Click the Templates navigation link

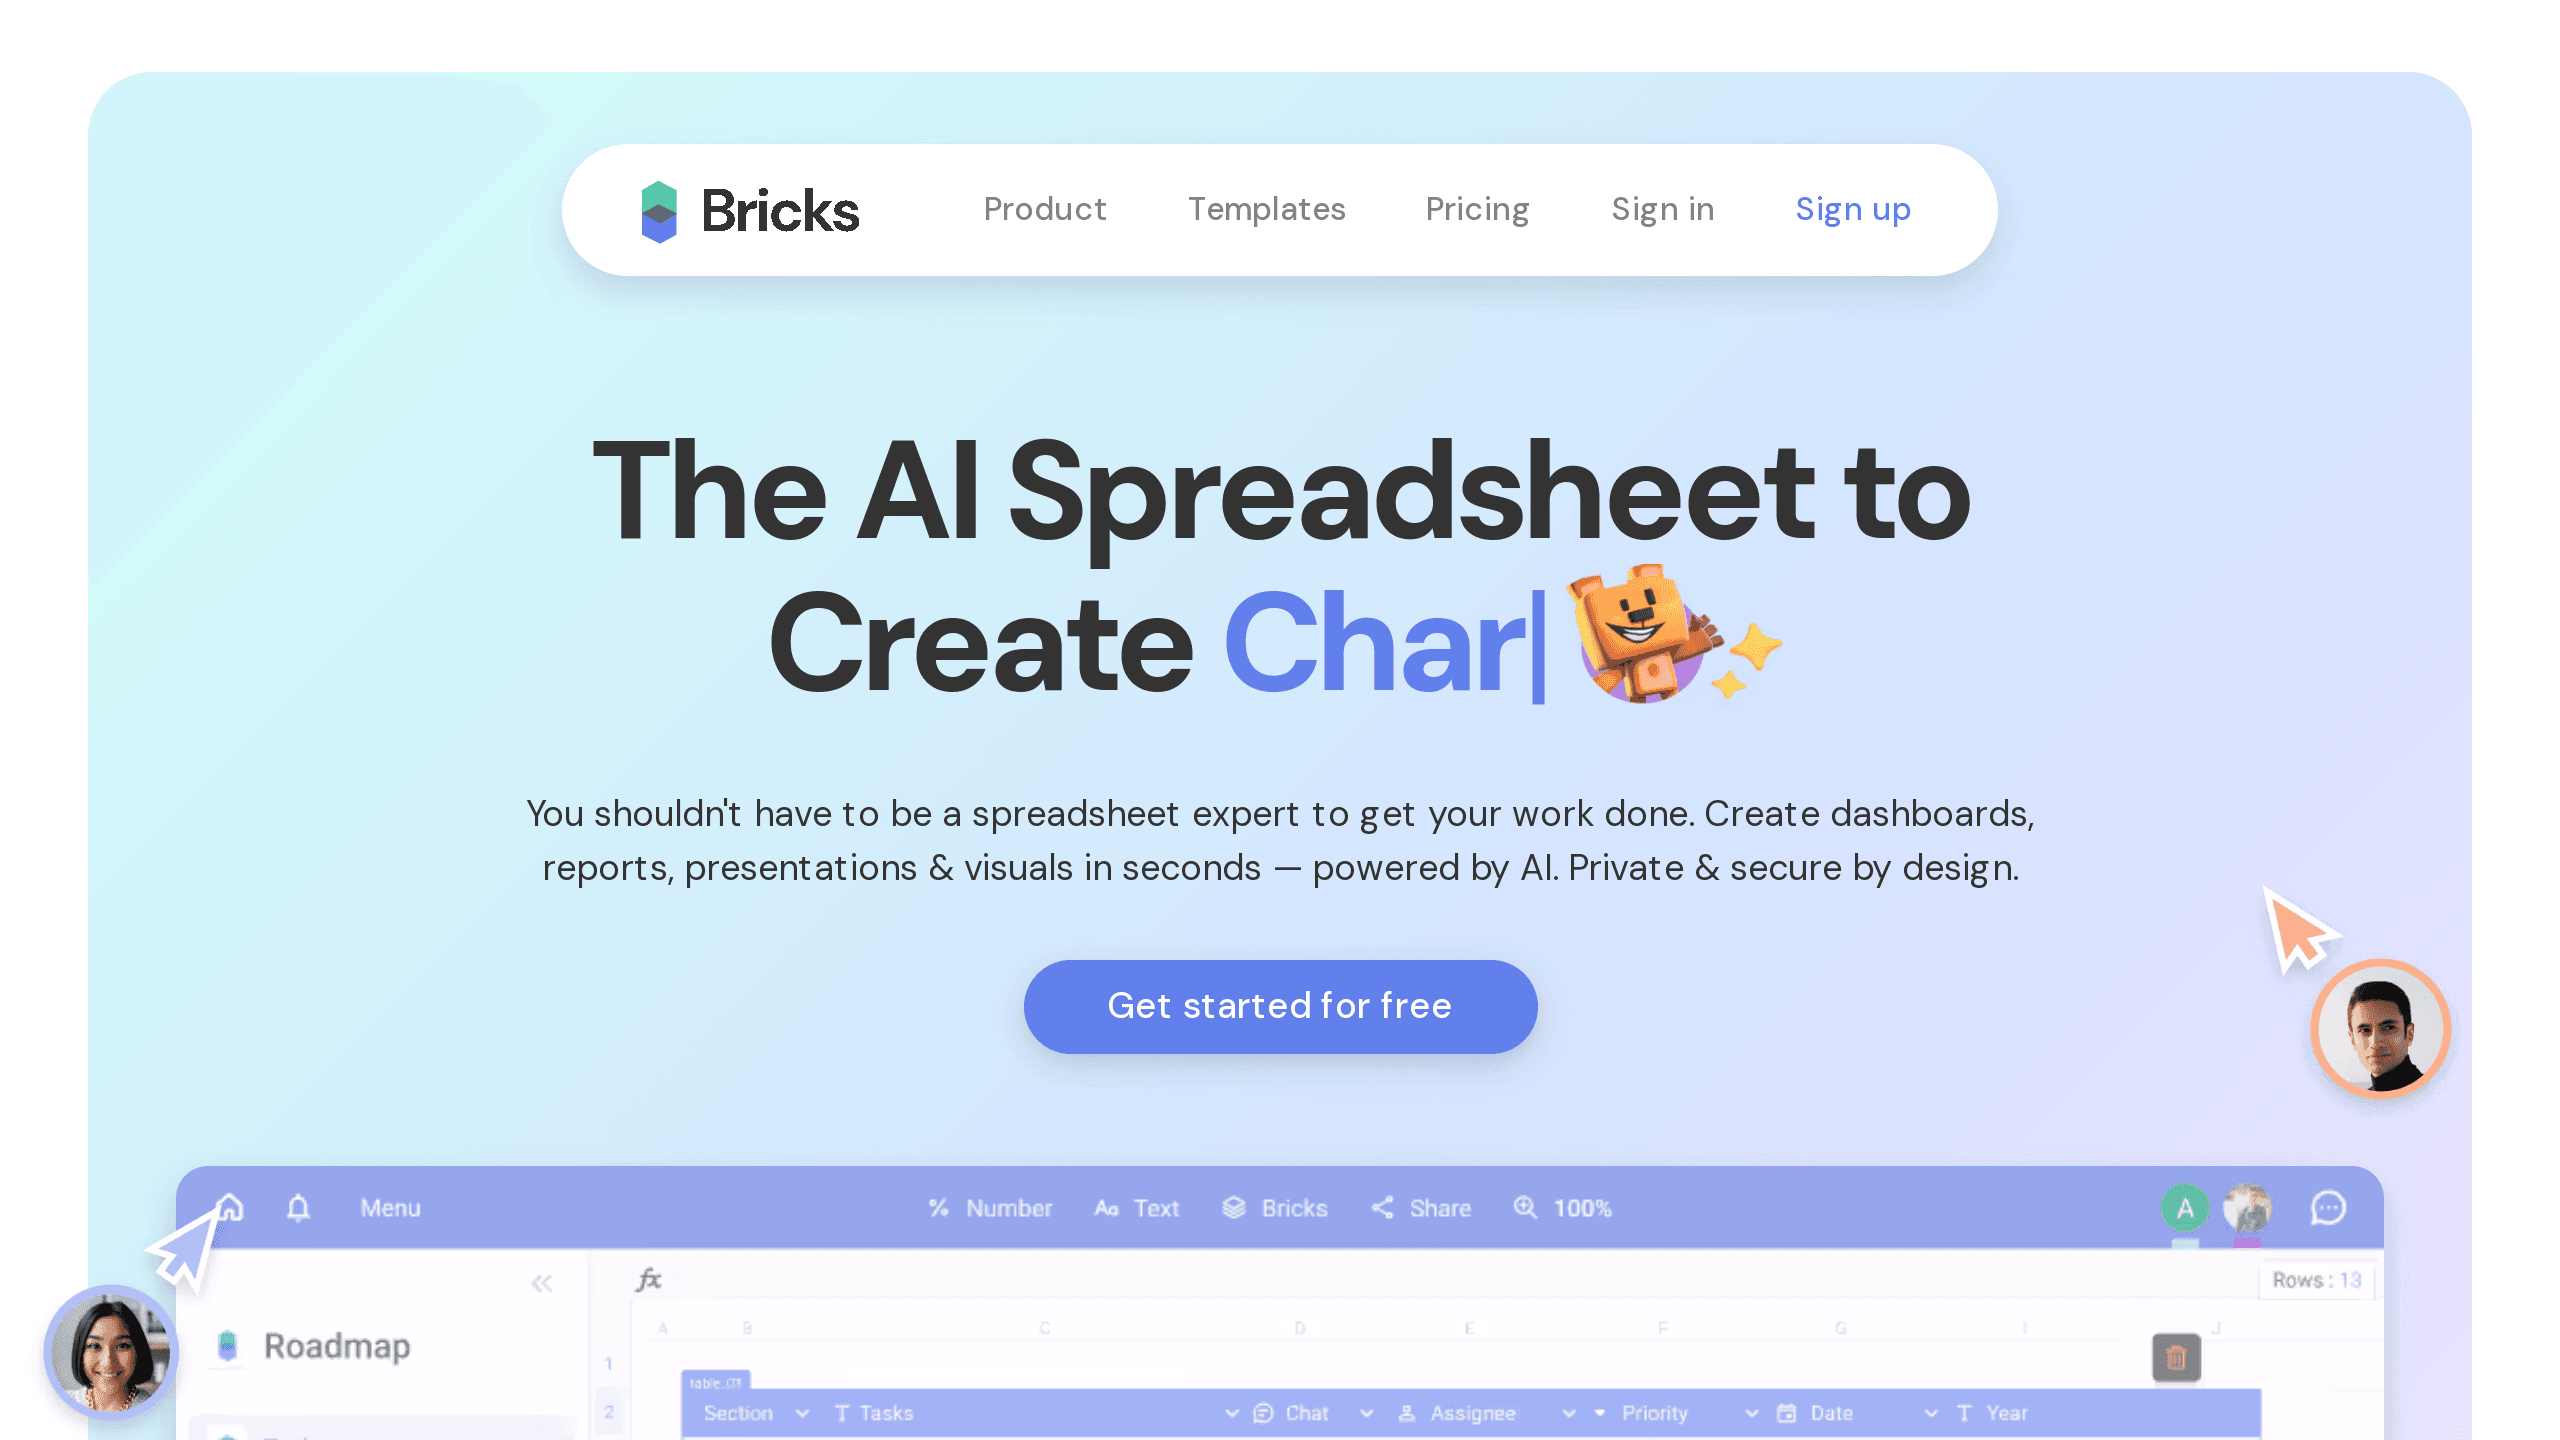click(1266, 209)
